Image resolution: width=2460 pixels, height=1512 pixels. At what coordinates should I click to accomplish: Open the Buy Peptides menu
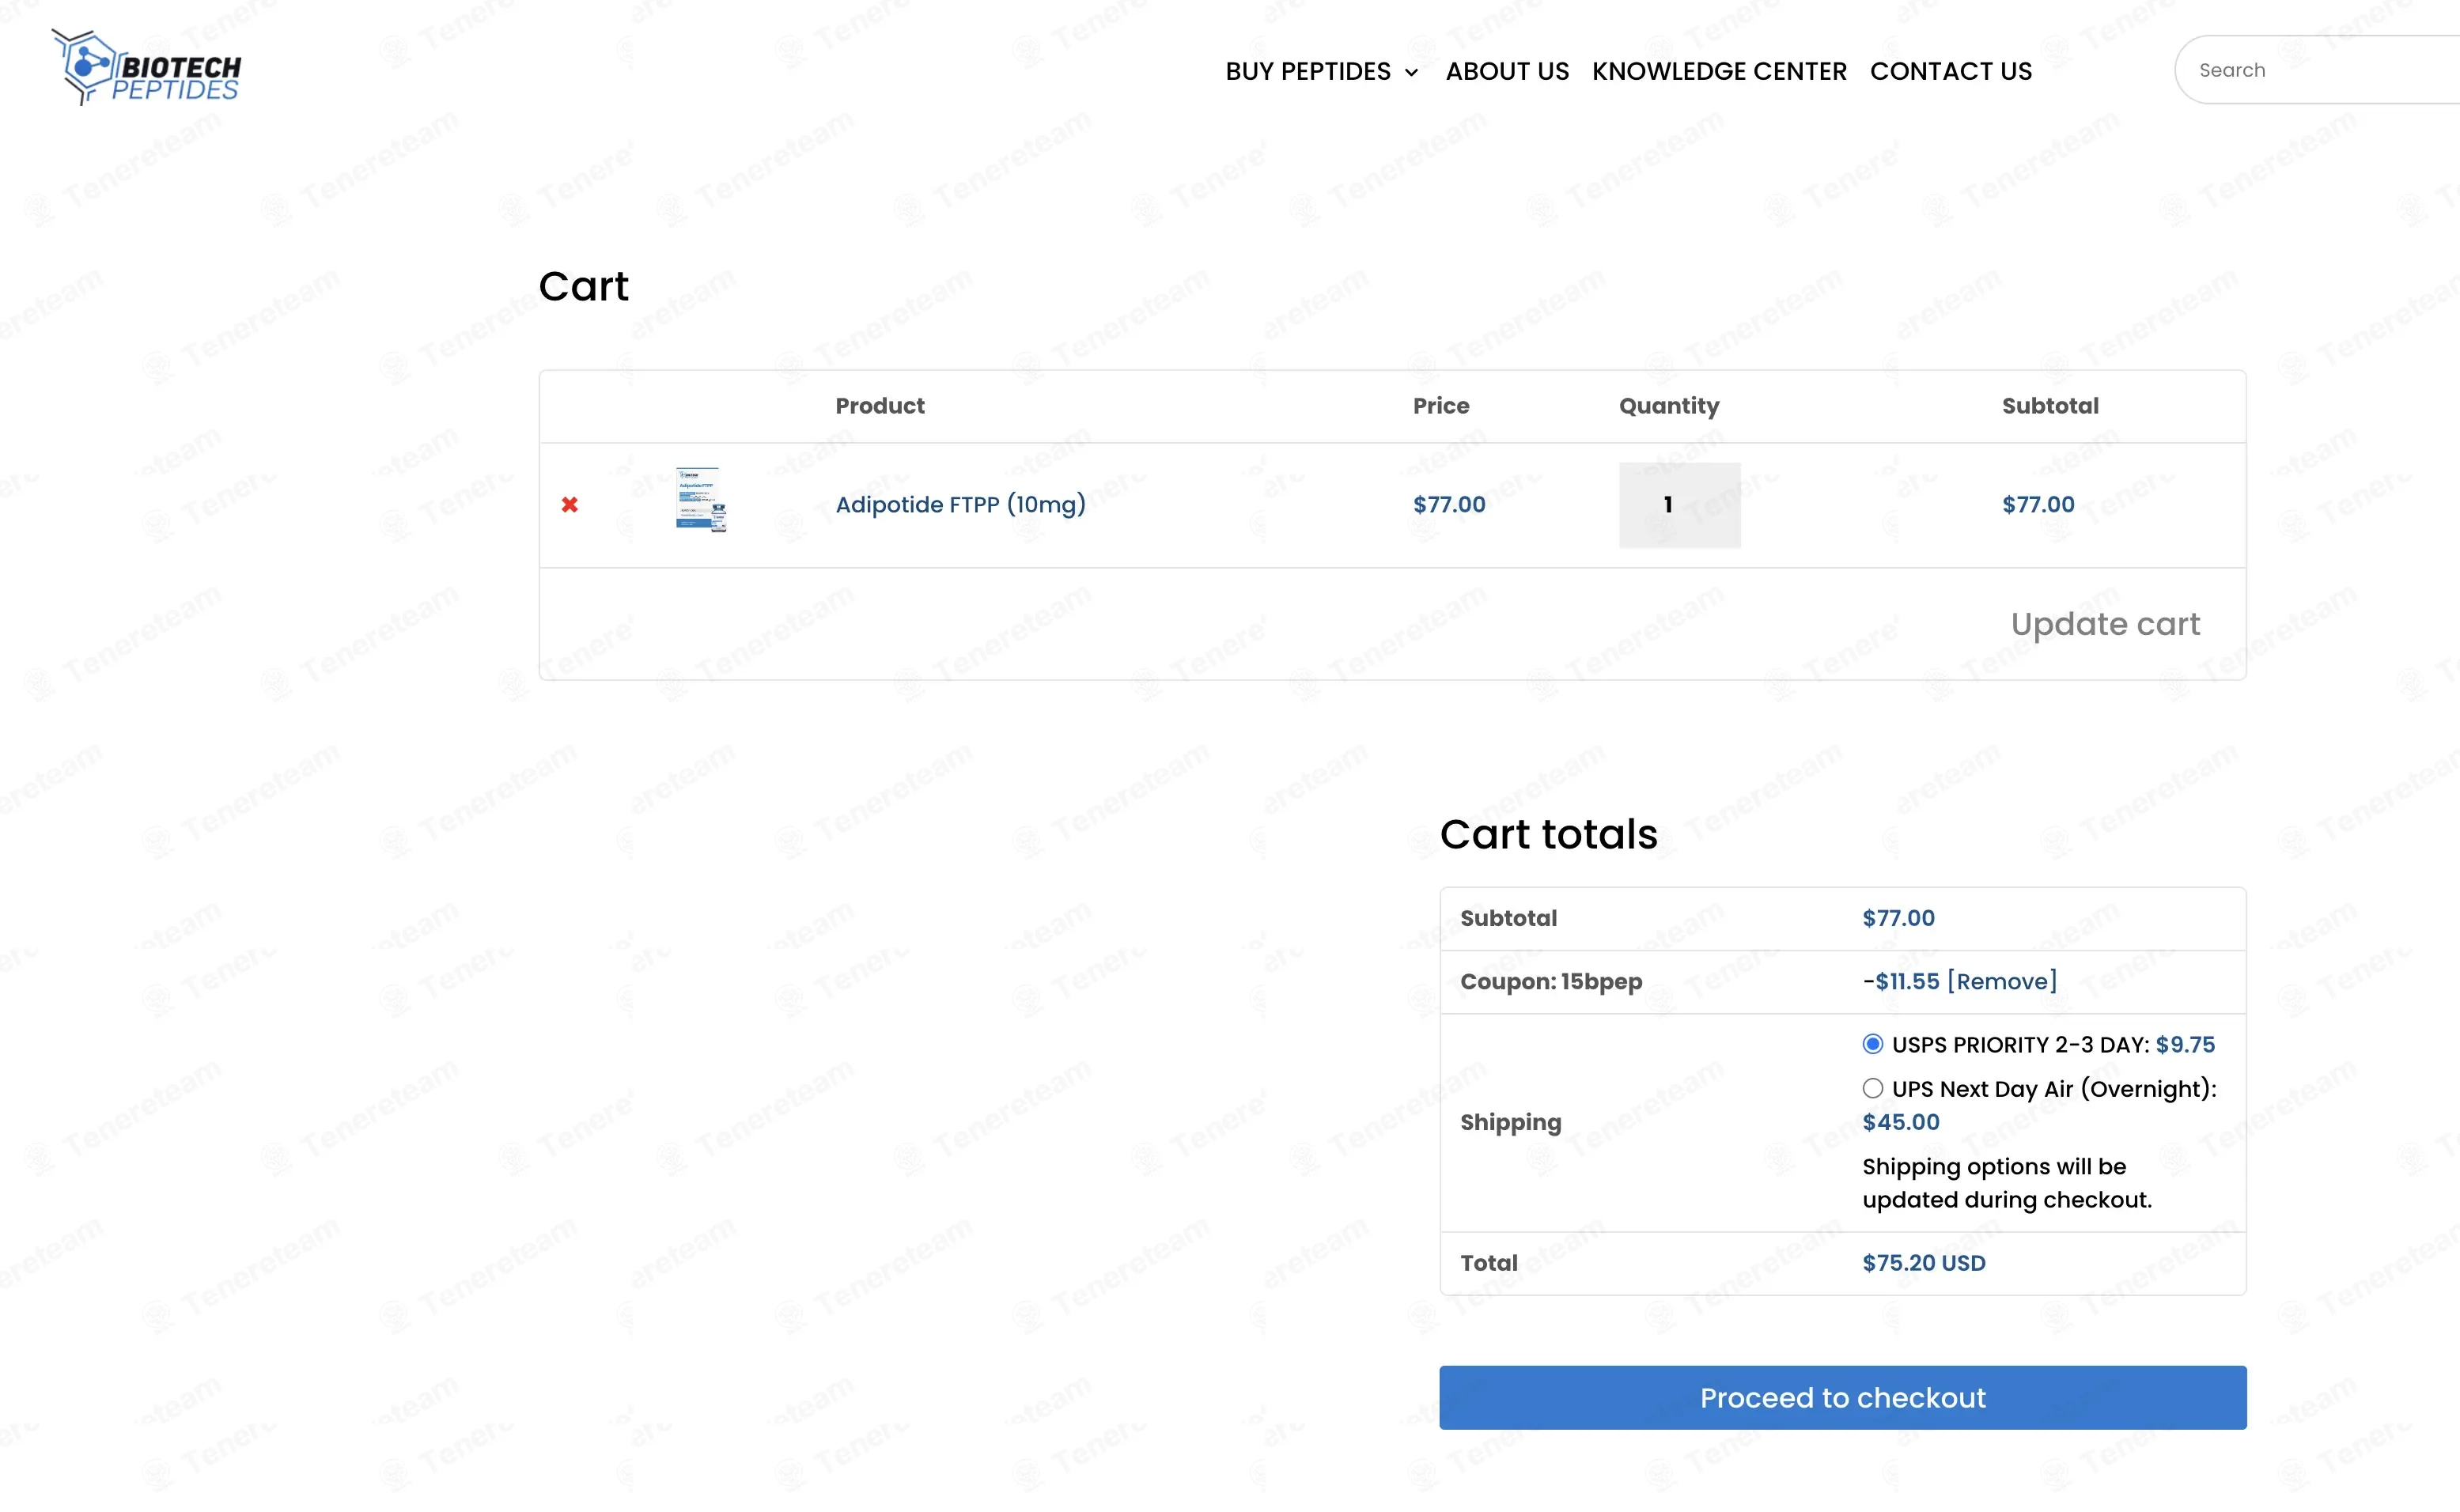click(1307, 72)
